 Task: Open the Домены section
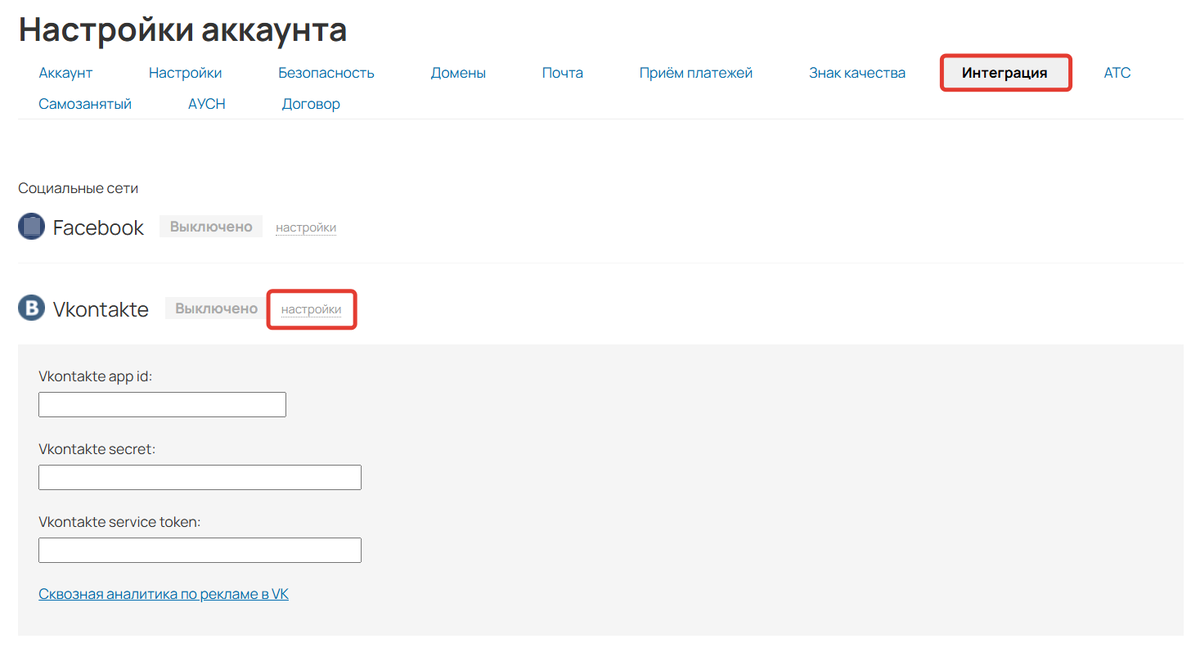click(x=458, y=72)
